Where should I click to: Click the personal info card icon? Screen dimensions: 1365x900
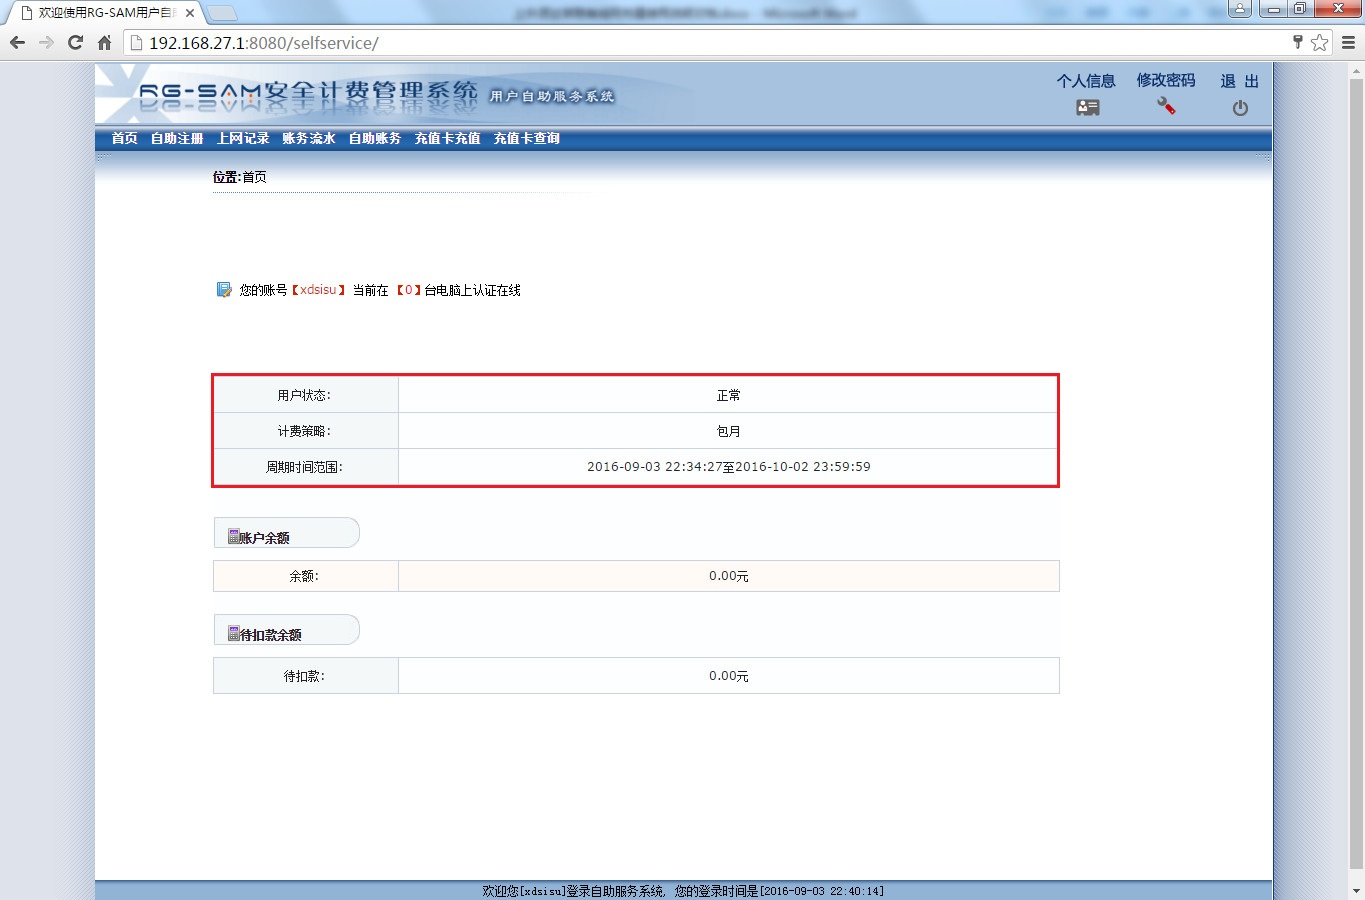coord(1087,108)
